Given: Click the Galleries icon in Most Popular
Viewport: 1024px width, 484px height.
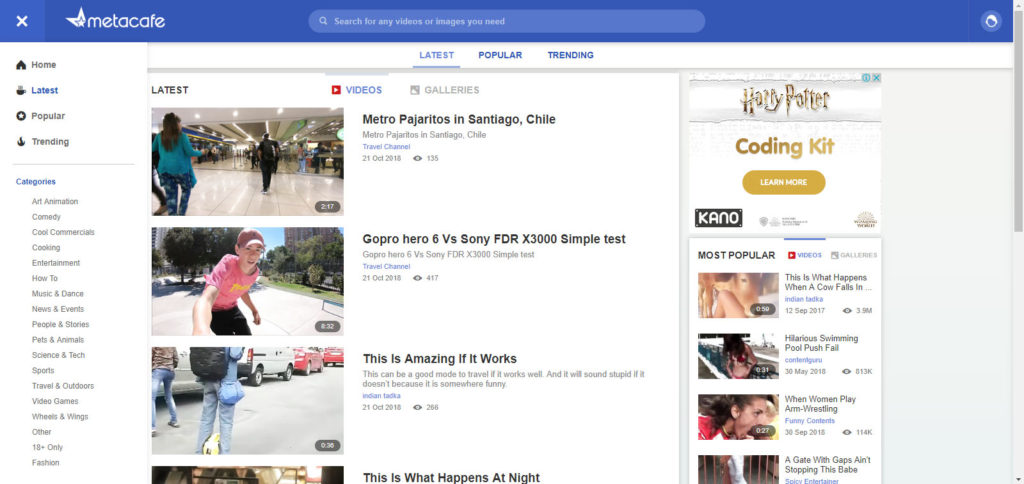Looking at the screenshot, I should point(835,255).
